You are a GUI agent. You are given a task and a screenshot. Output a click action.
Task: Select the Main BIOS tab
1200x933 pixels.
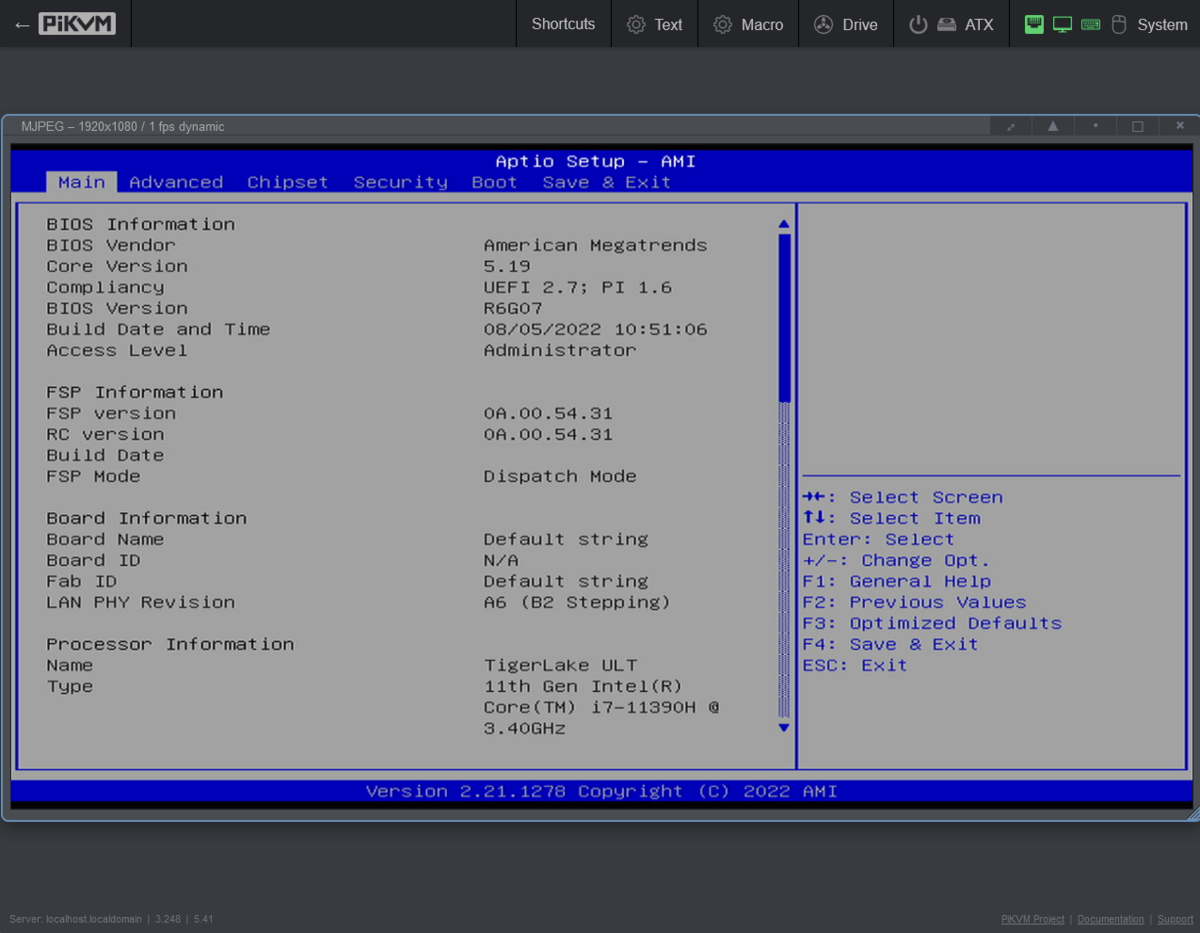coord(81,182)
